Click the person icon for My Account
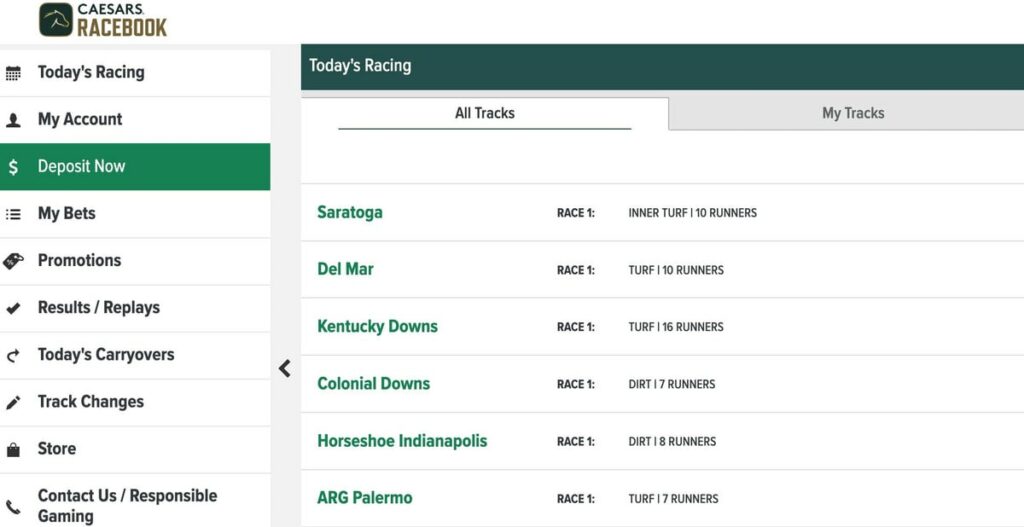This screenshot has height=527, width=1024. click(13, 120)
